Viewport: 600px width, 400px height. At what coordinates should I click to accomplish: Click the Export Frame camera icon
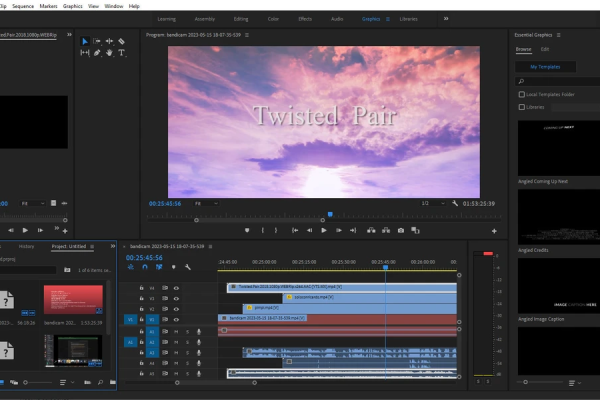click(401, 230)
